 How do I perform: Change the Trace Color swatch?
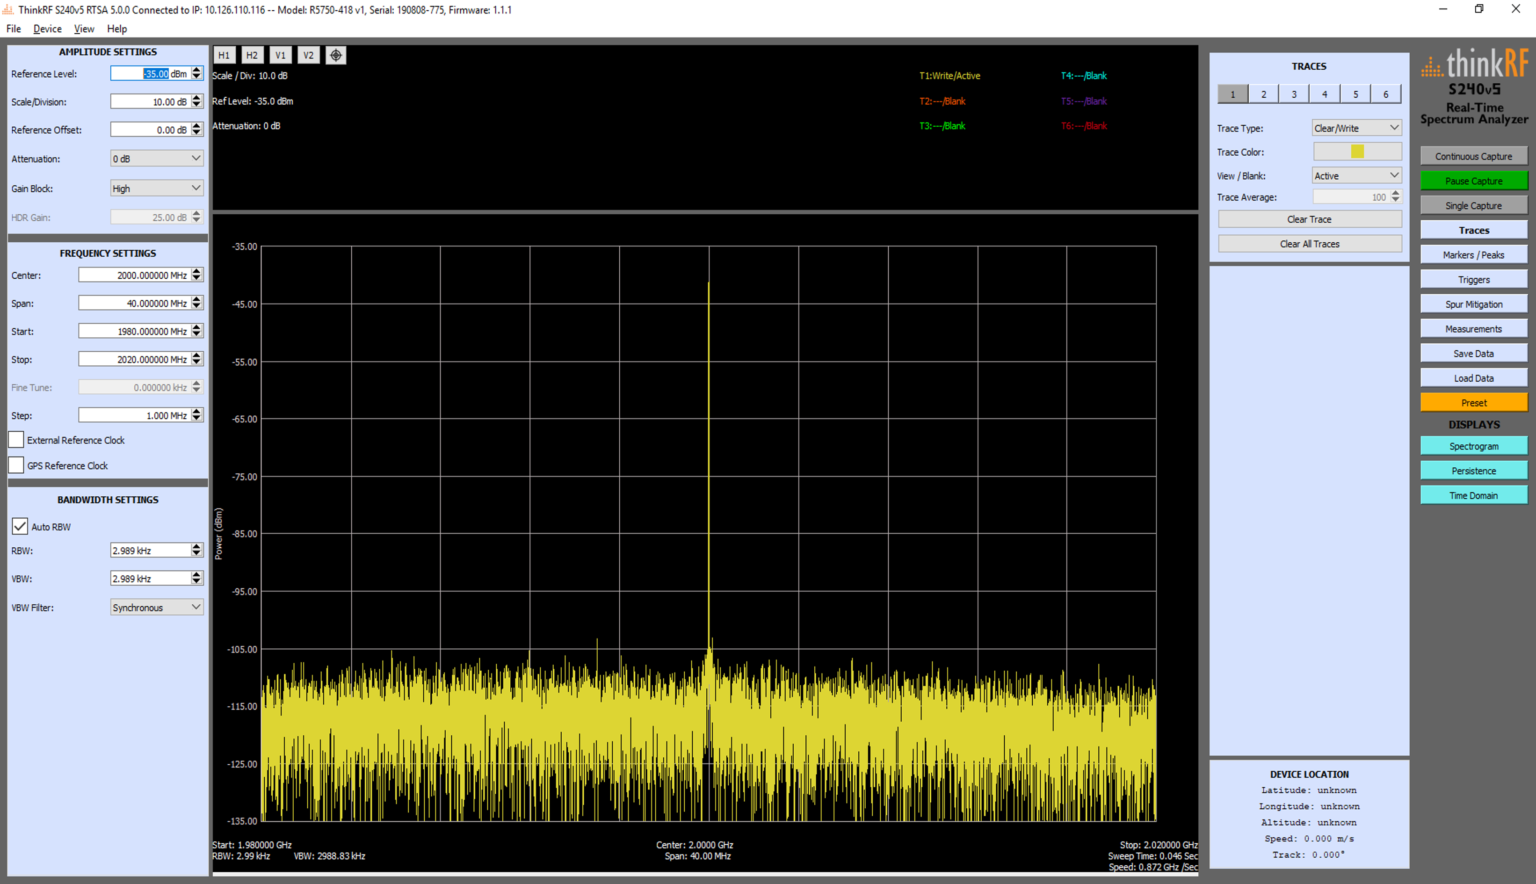tap(1356, 151)
